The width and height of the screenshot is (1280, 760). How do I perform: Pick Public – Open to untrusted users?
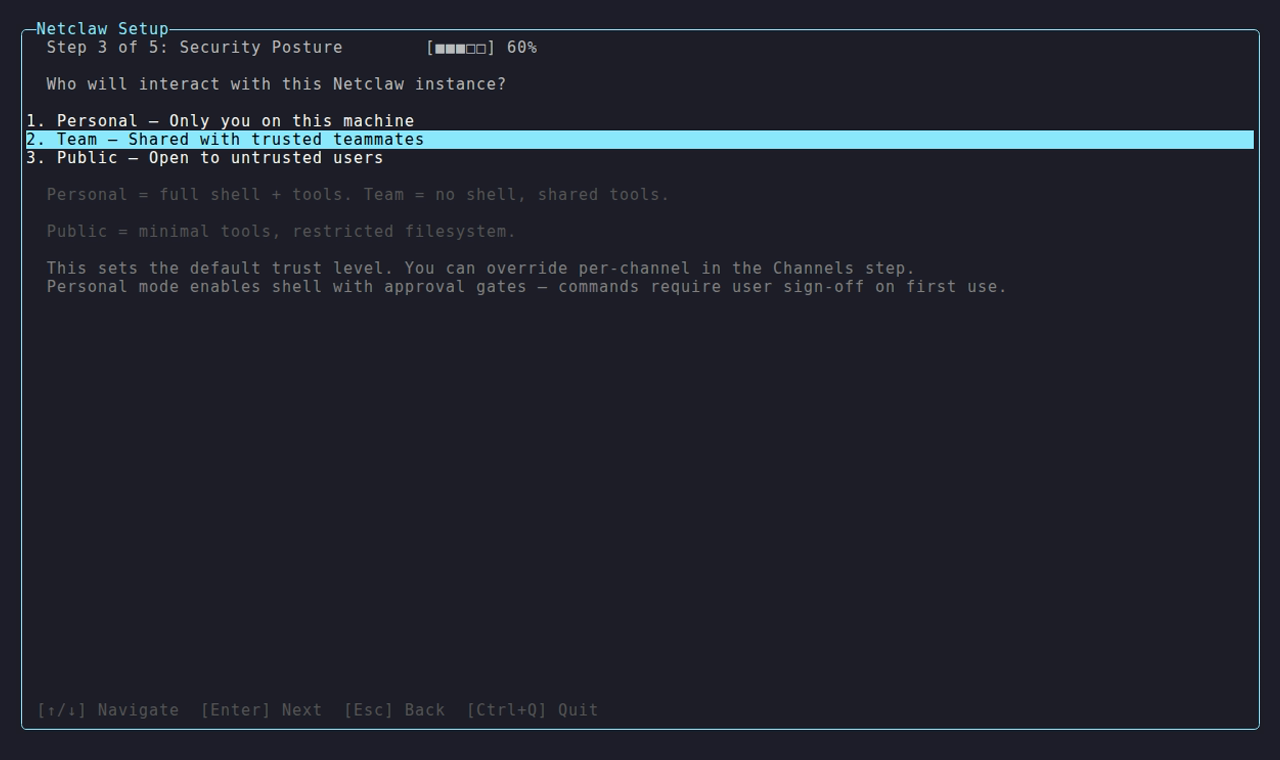(x=205, y=158)
